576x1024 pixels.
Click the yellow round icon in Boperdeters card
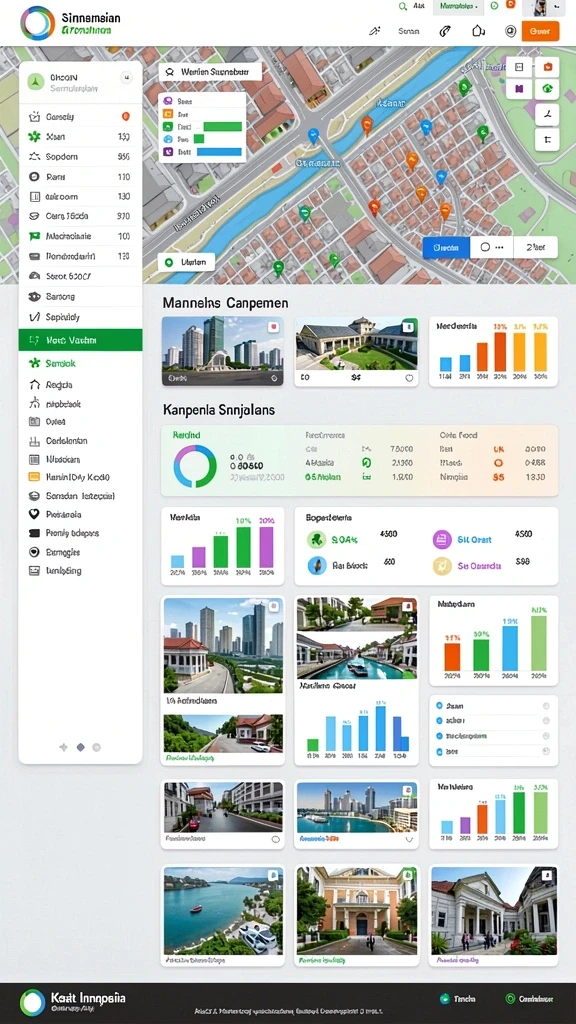pyautogui.click(x=442, y=566)
